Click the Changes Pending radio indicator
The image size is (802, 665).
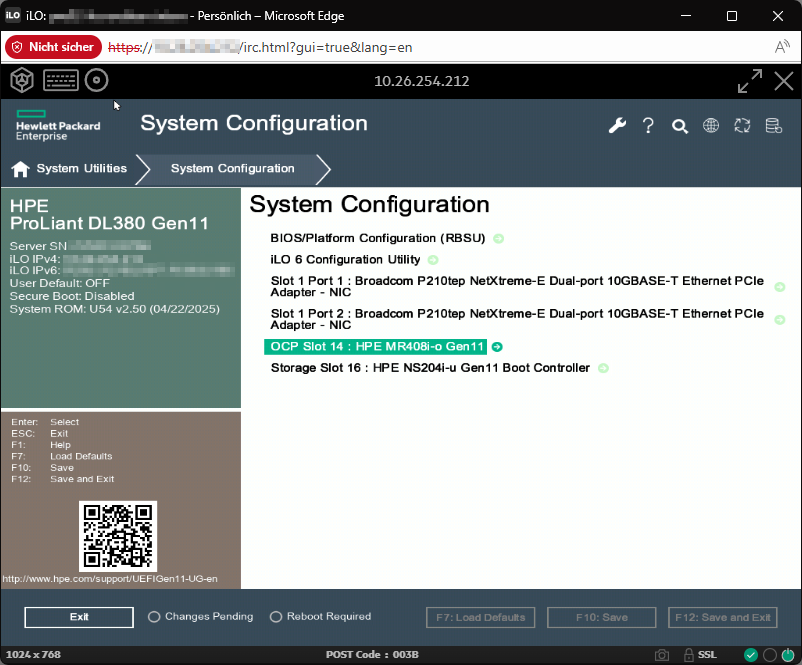pos(154,617)
